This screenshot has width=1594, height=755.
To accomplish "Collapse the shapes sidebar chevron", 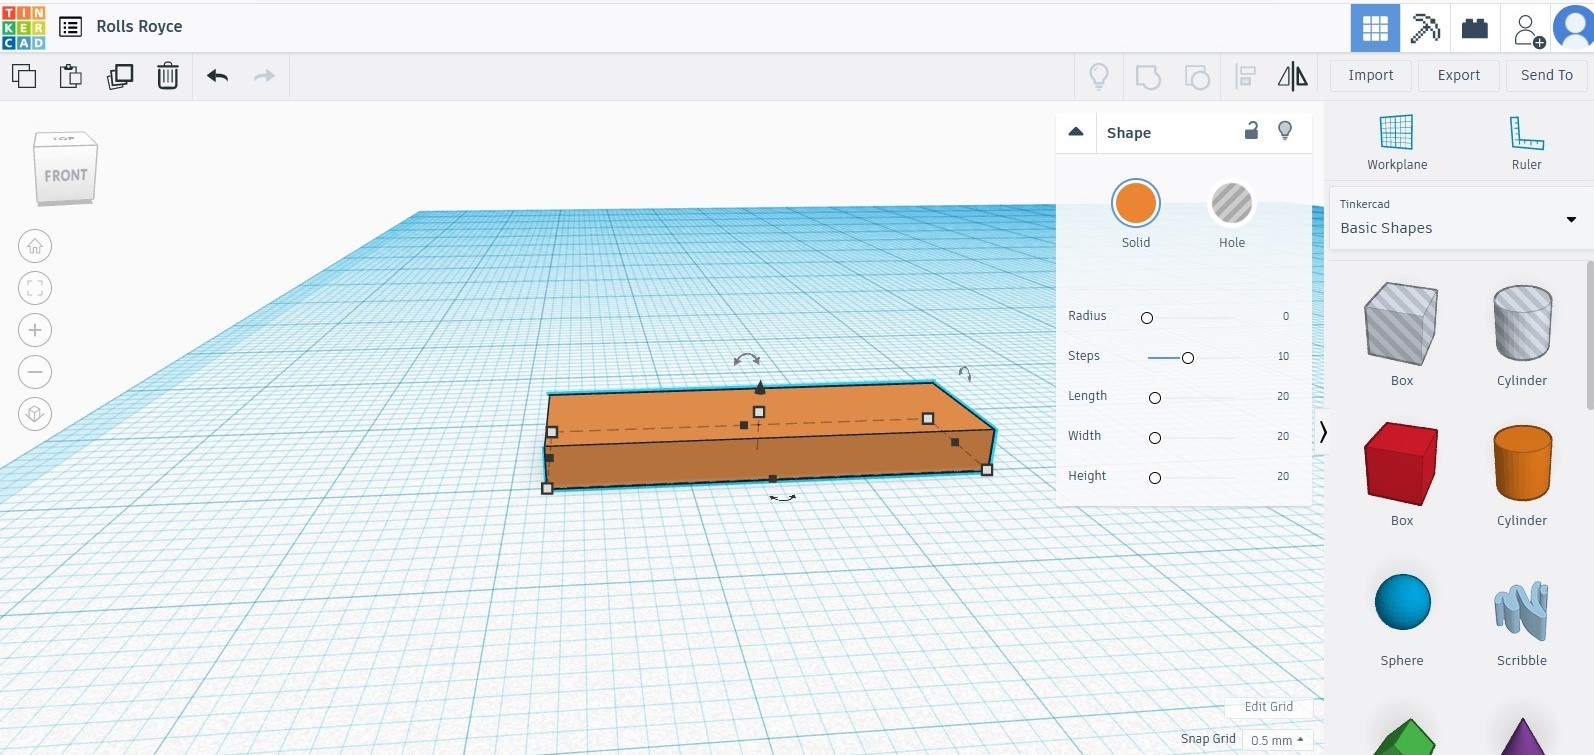I will [1323, 432].
